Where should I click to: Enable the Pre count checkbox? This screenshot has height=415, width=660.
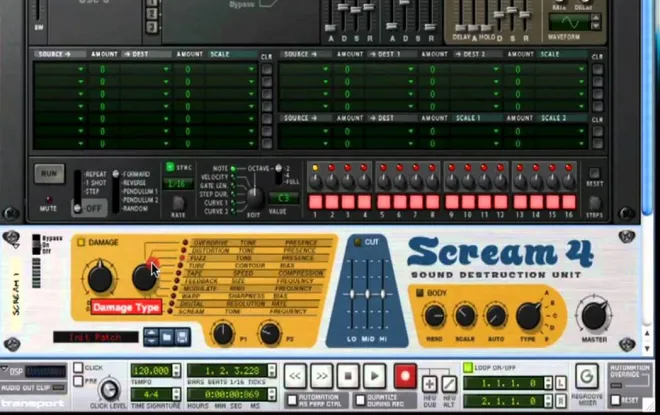[x=78, y=381]
